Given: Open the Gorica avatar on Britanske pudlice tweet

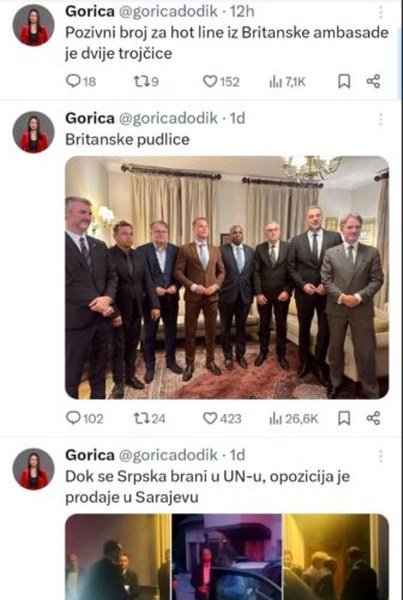Looking at the screenshot, I should [34, 132].
